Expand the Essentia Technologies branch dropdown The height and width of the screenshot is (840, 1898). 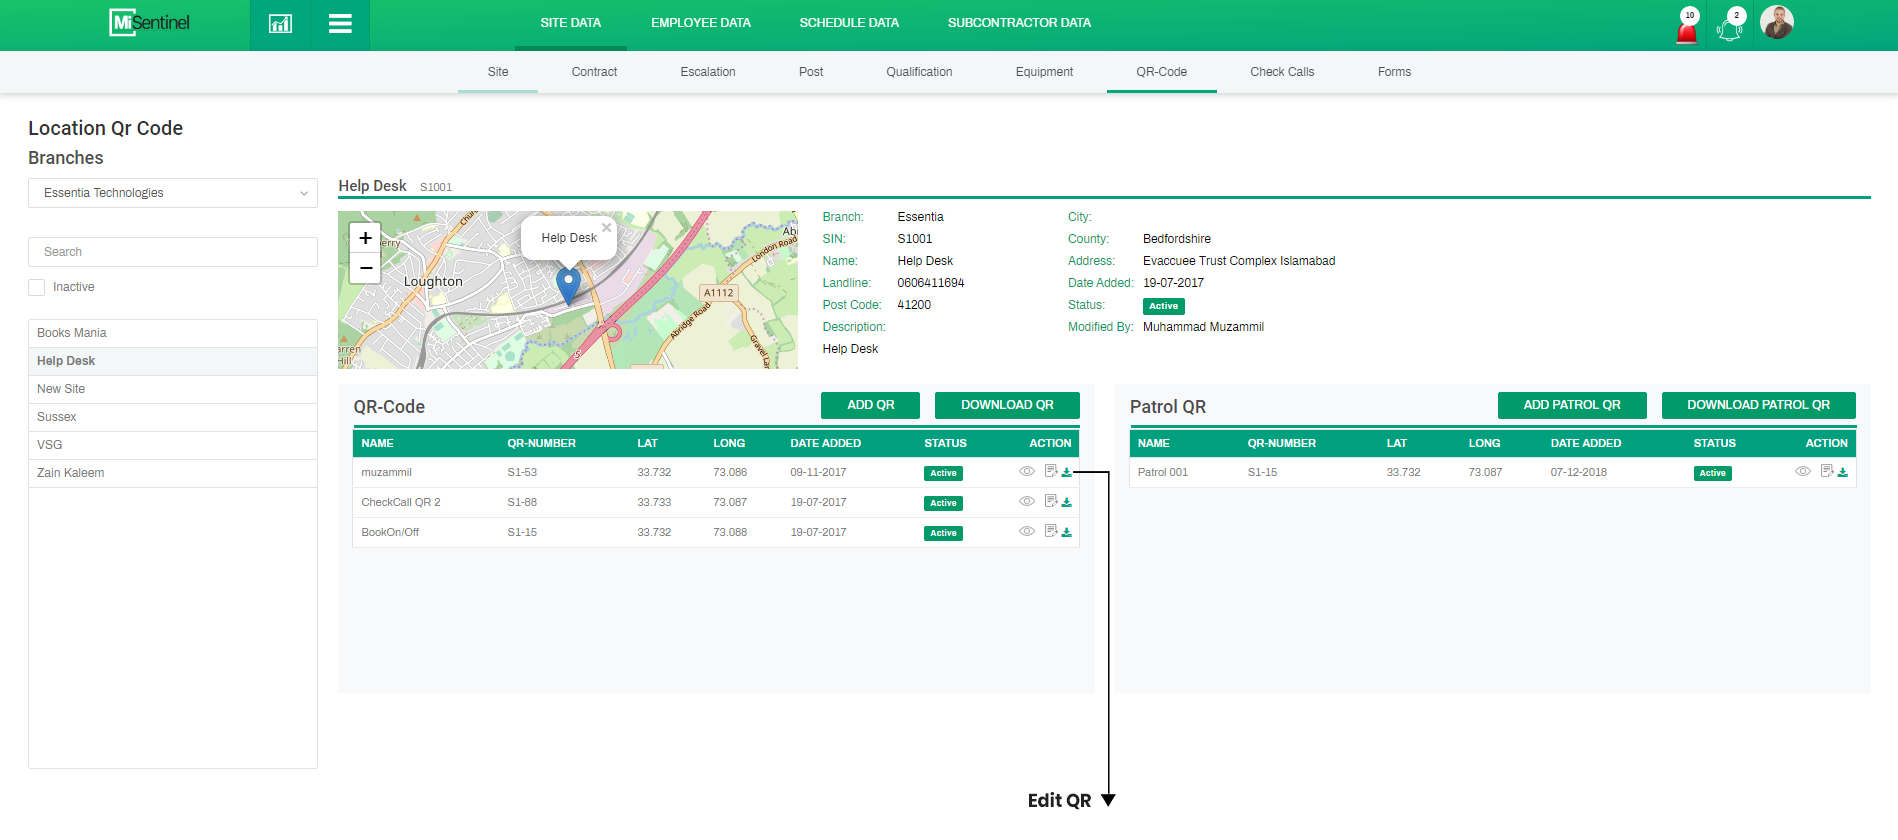(173, 193)
